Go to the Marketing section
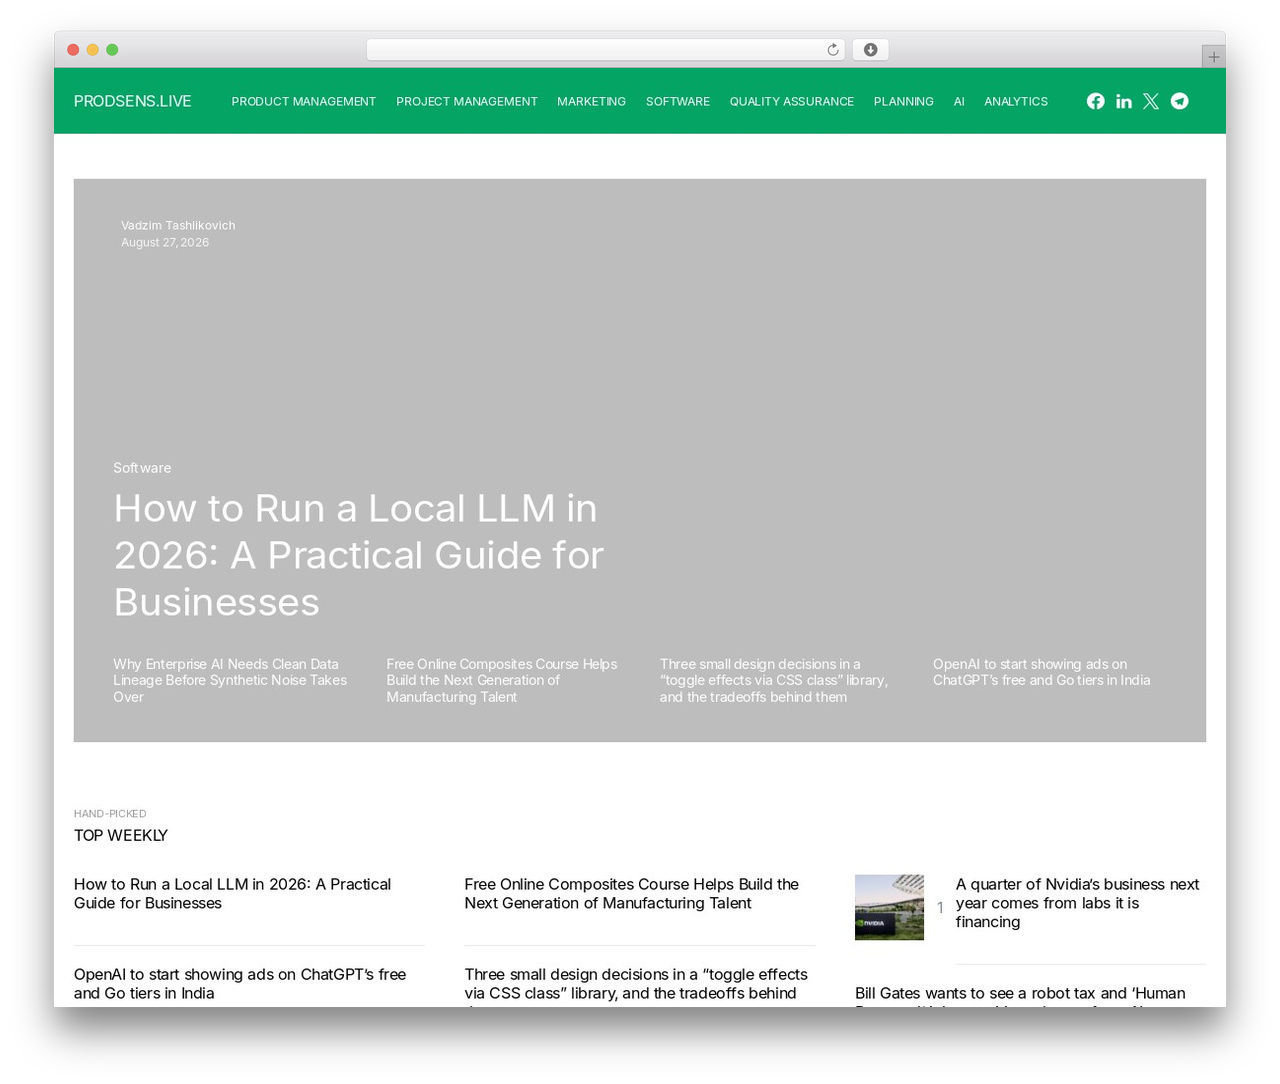This screenshot has width=1280, height=1084. click(592, 102)
